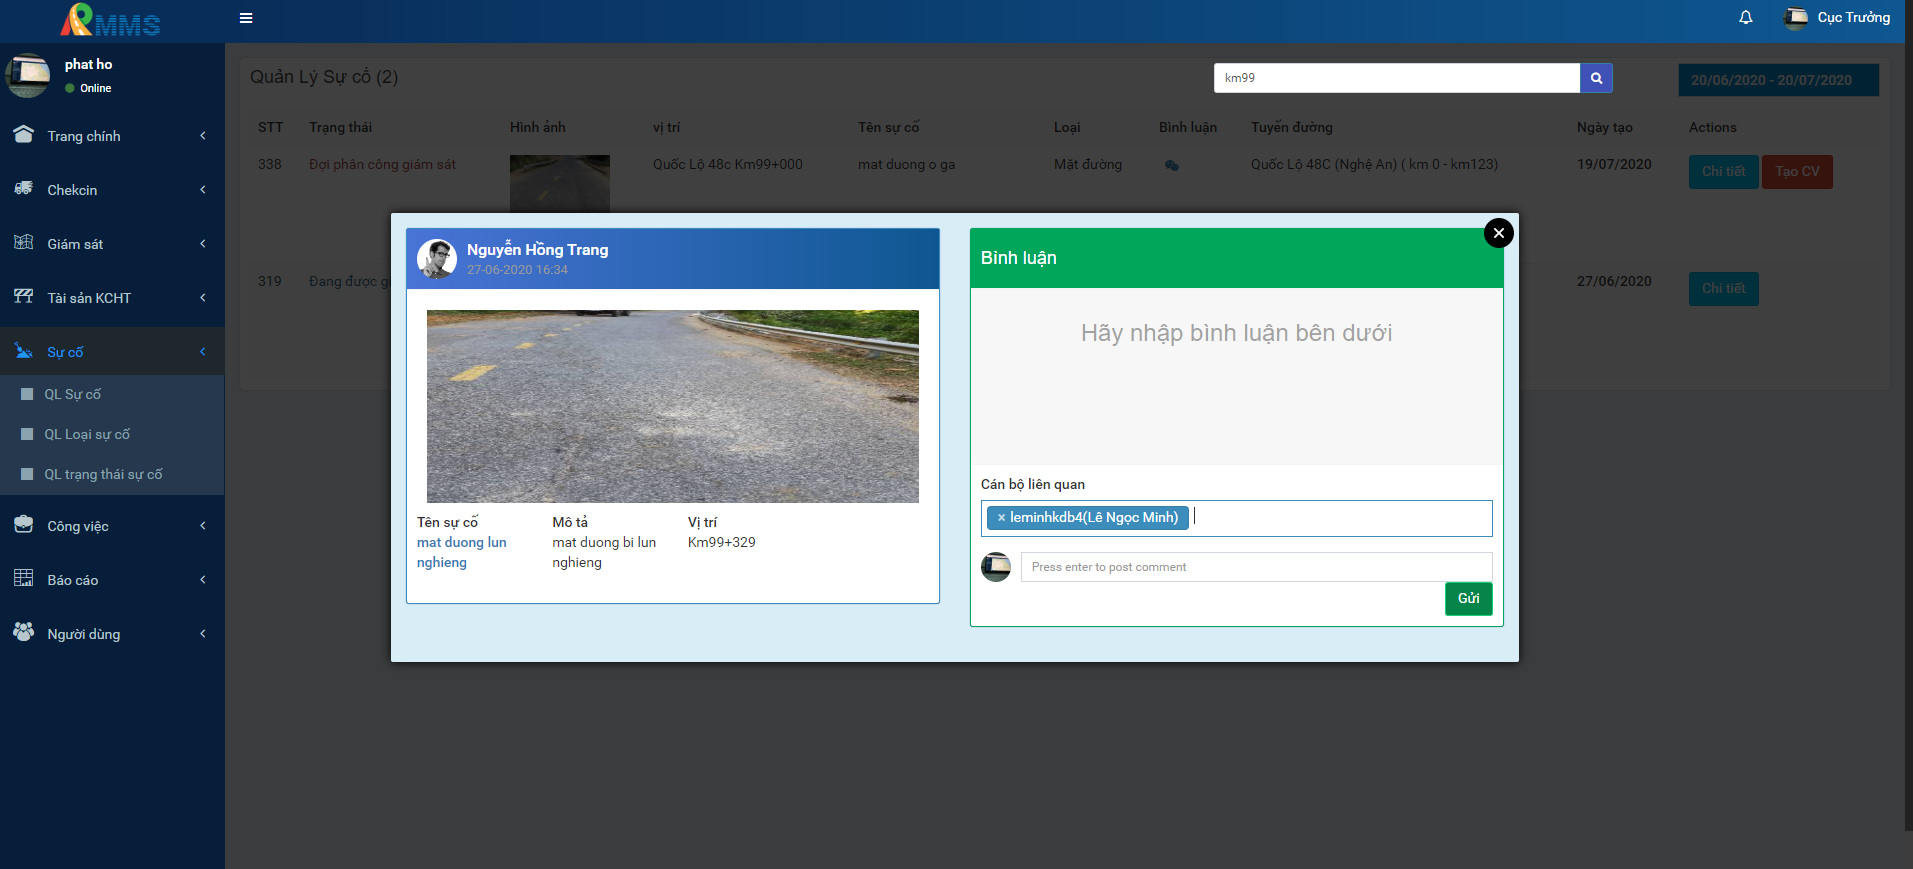1913x869 pixels.
Task: Click the Công việc work icon
Action: point(24,524)
